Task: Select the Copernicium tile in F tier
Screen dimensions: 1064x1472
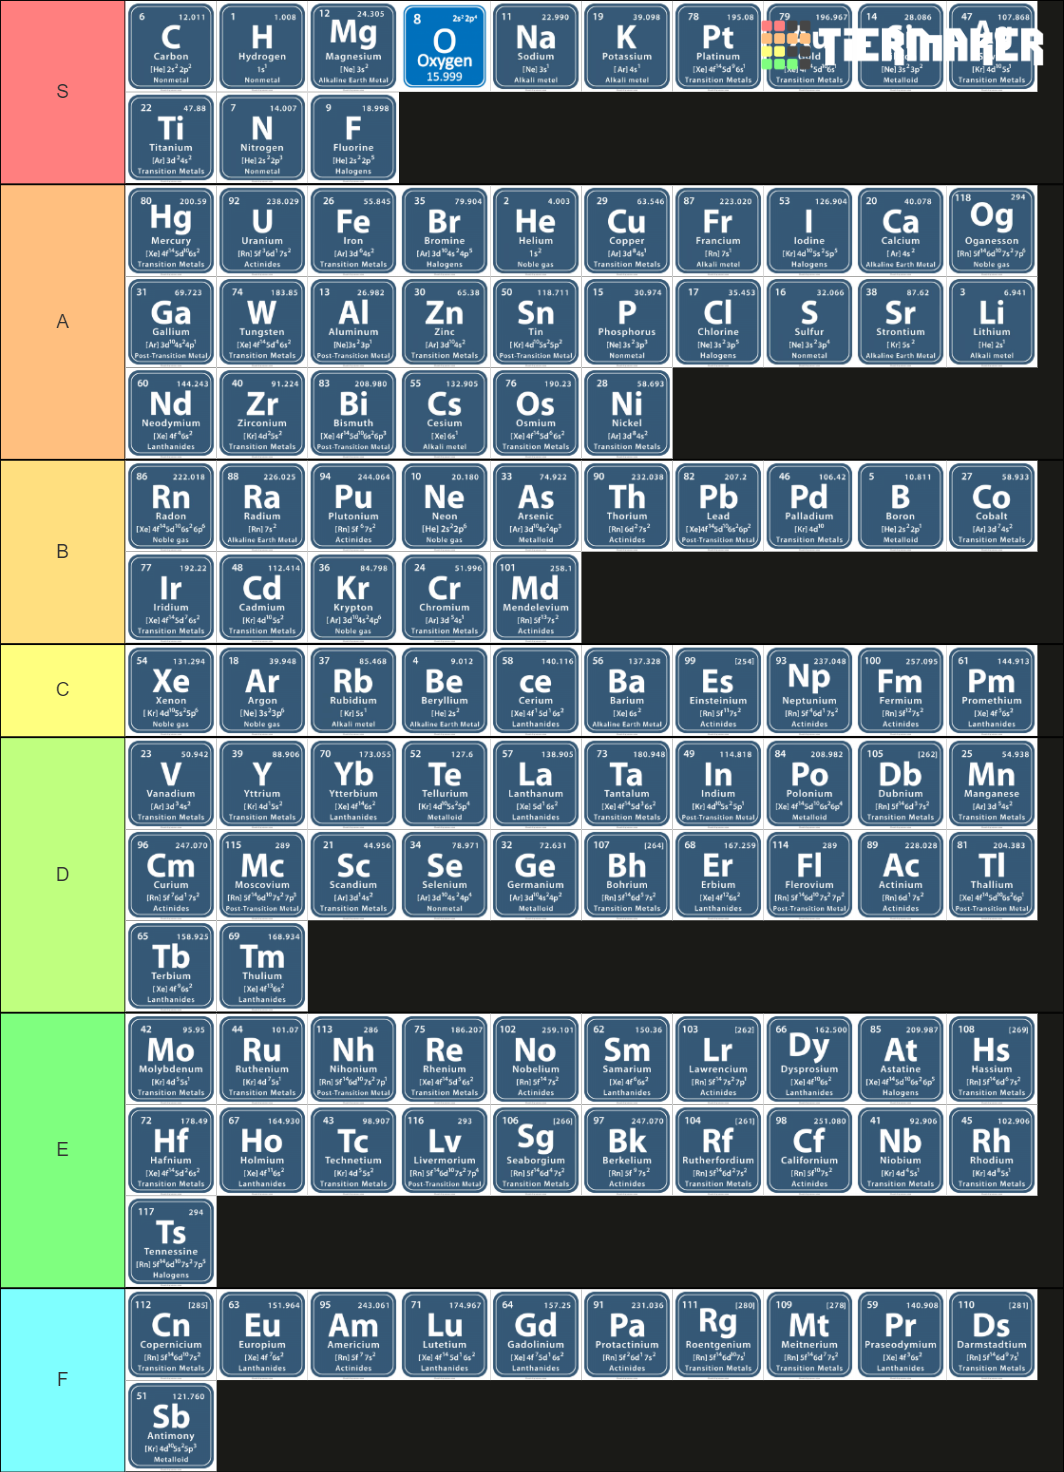Action: pos(170,1332)
